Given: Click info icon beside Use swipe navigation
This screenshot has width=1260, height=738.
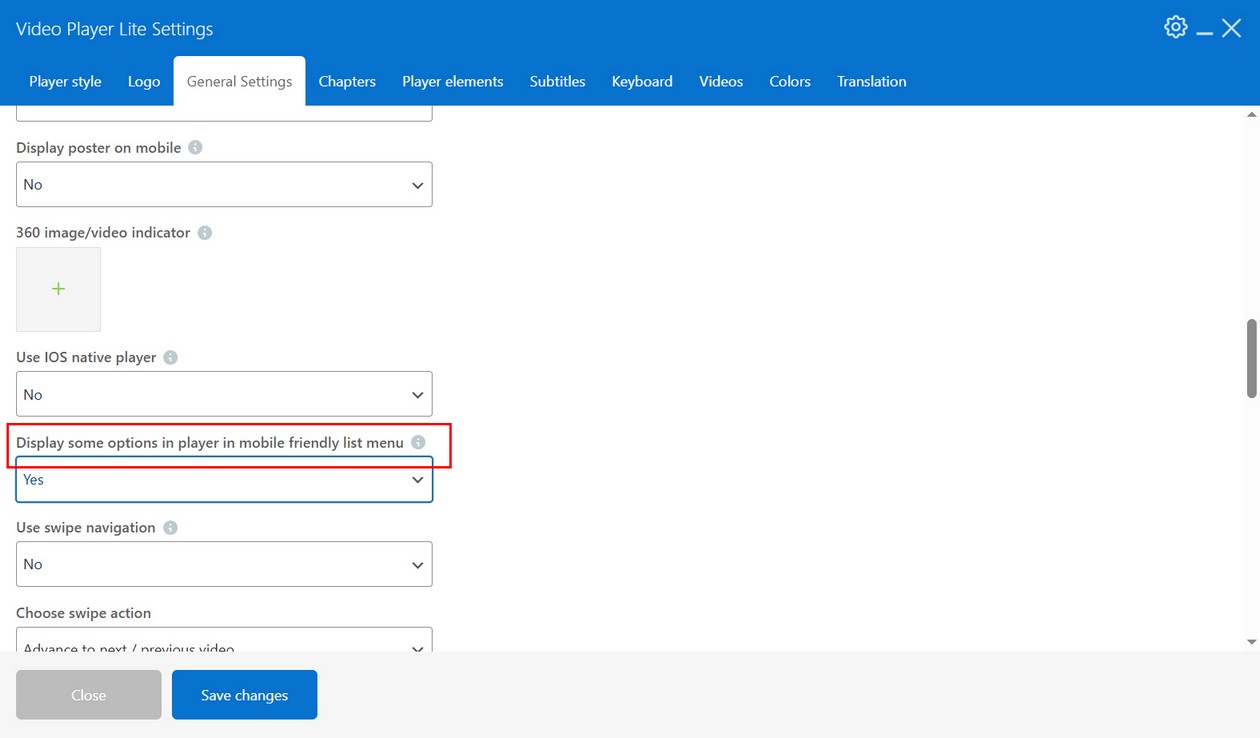Looking at the screenshot, I should [170, 527].
